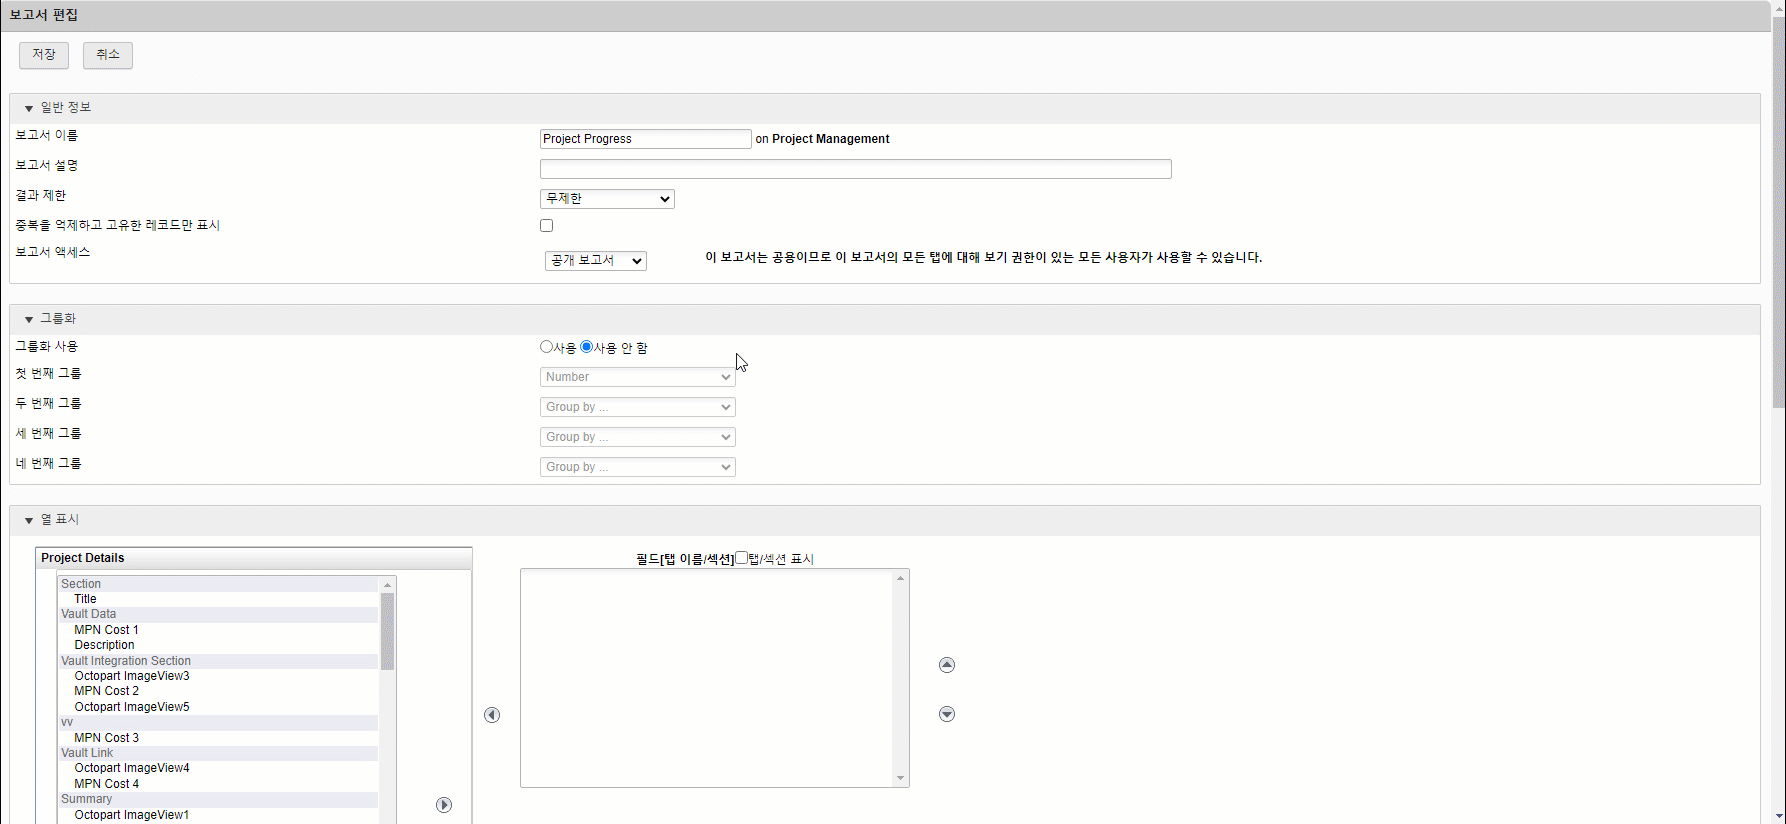Click the field list scrollbar thumb
The width and height of the screenshot is (1786, 824).
click(x=387, y=631)
